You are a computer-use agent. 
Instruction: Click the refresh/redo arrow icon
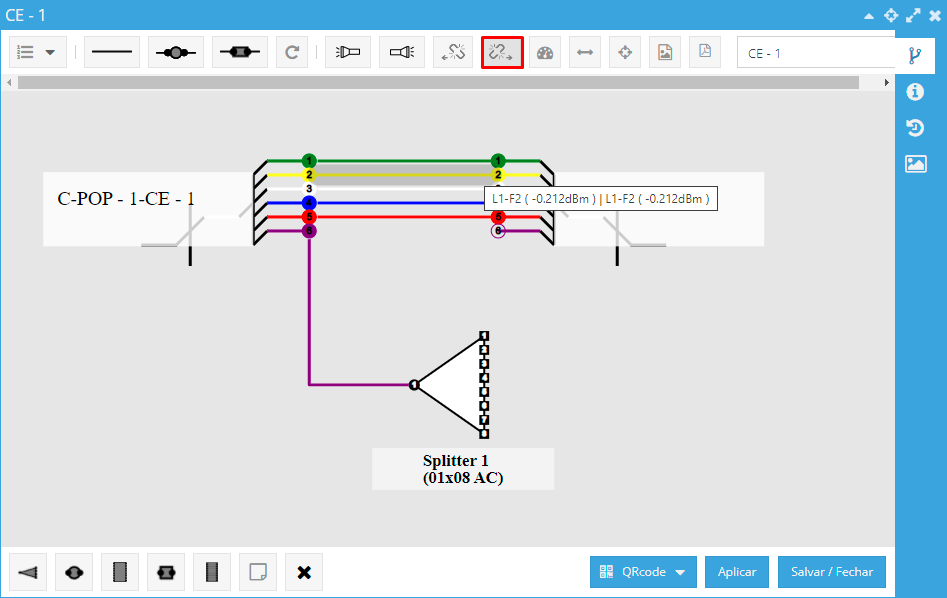(292, 53)
